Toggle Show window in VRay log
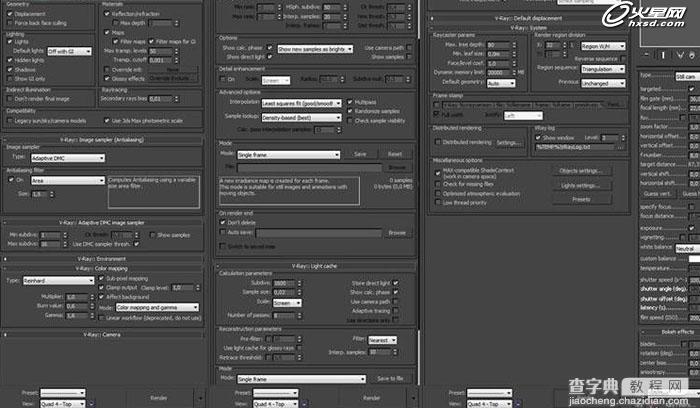Image resolution: width=700 pixels, height=408 pixels. click(538, 137)
